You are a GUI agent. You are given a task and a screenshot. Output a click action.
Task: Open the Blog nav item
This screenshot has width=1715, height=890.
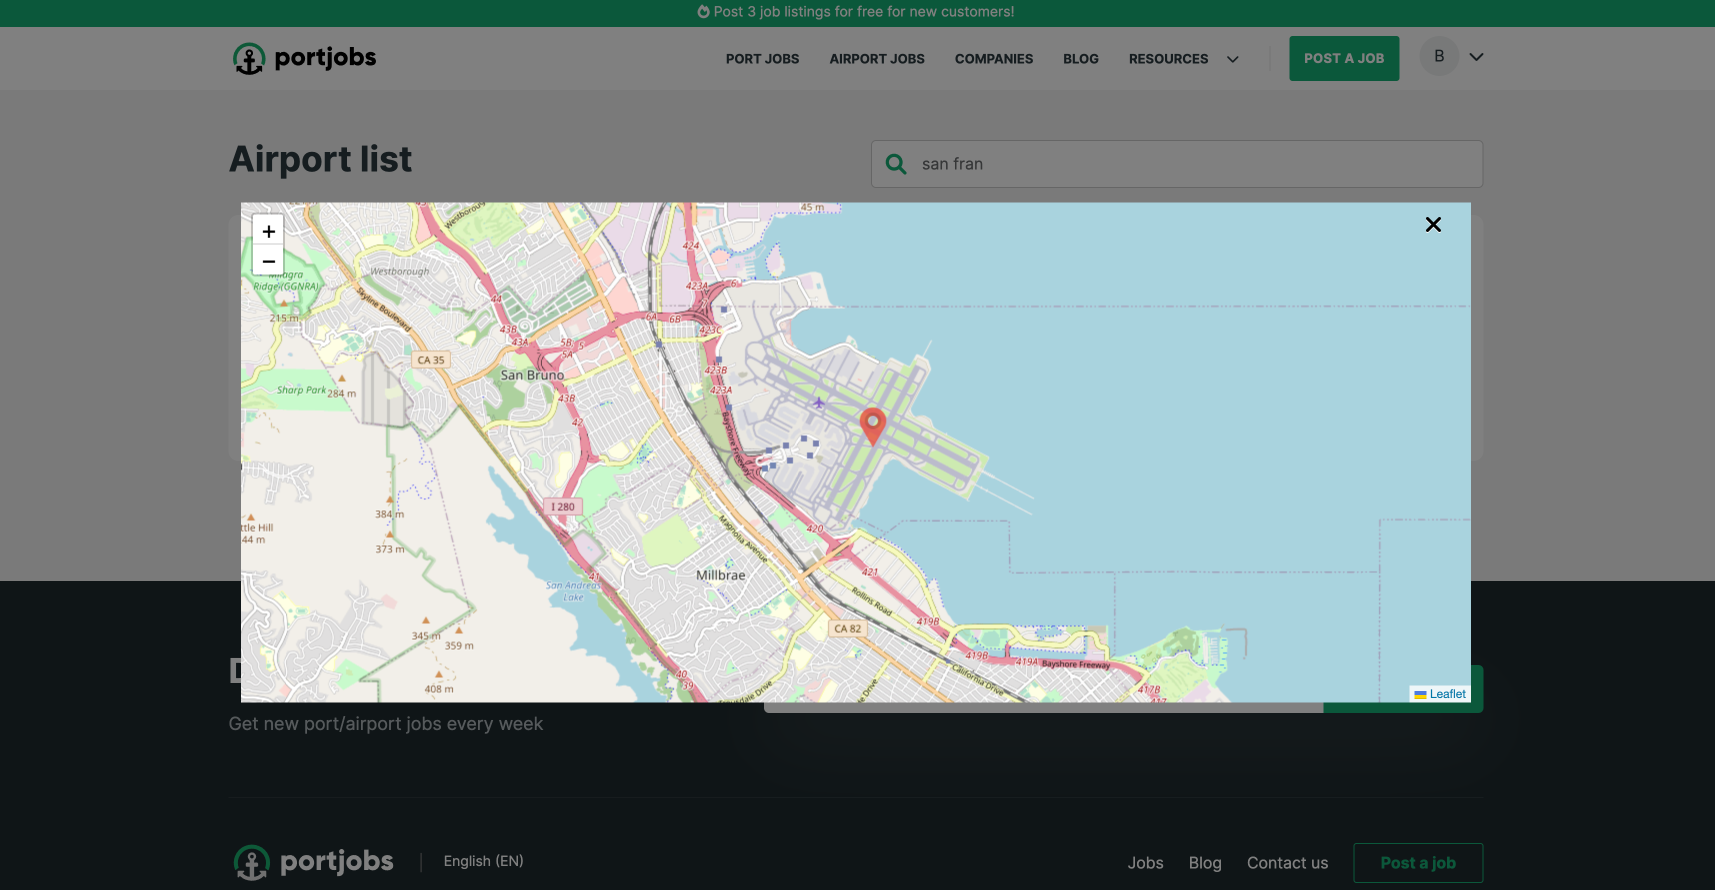pos(1081,59)
